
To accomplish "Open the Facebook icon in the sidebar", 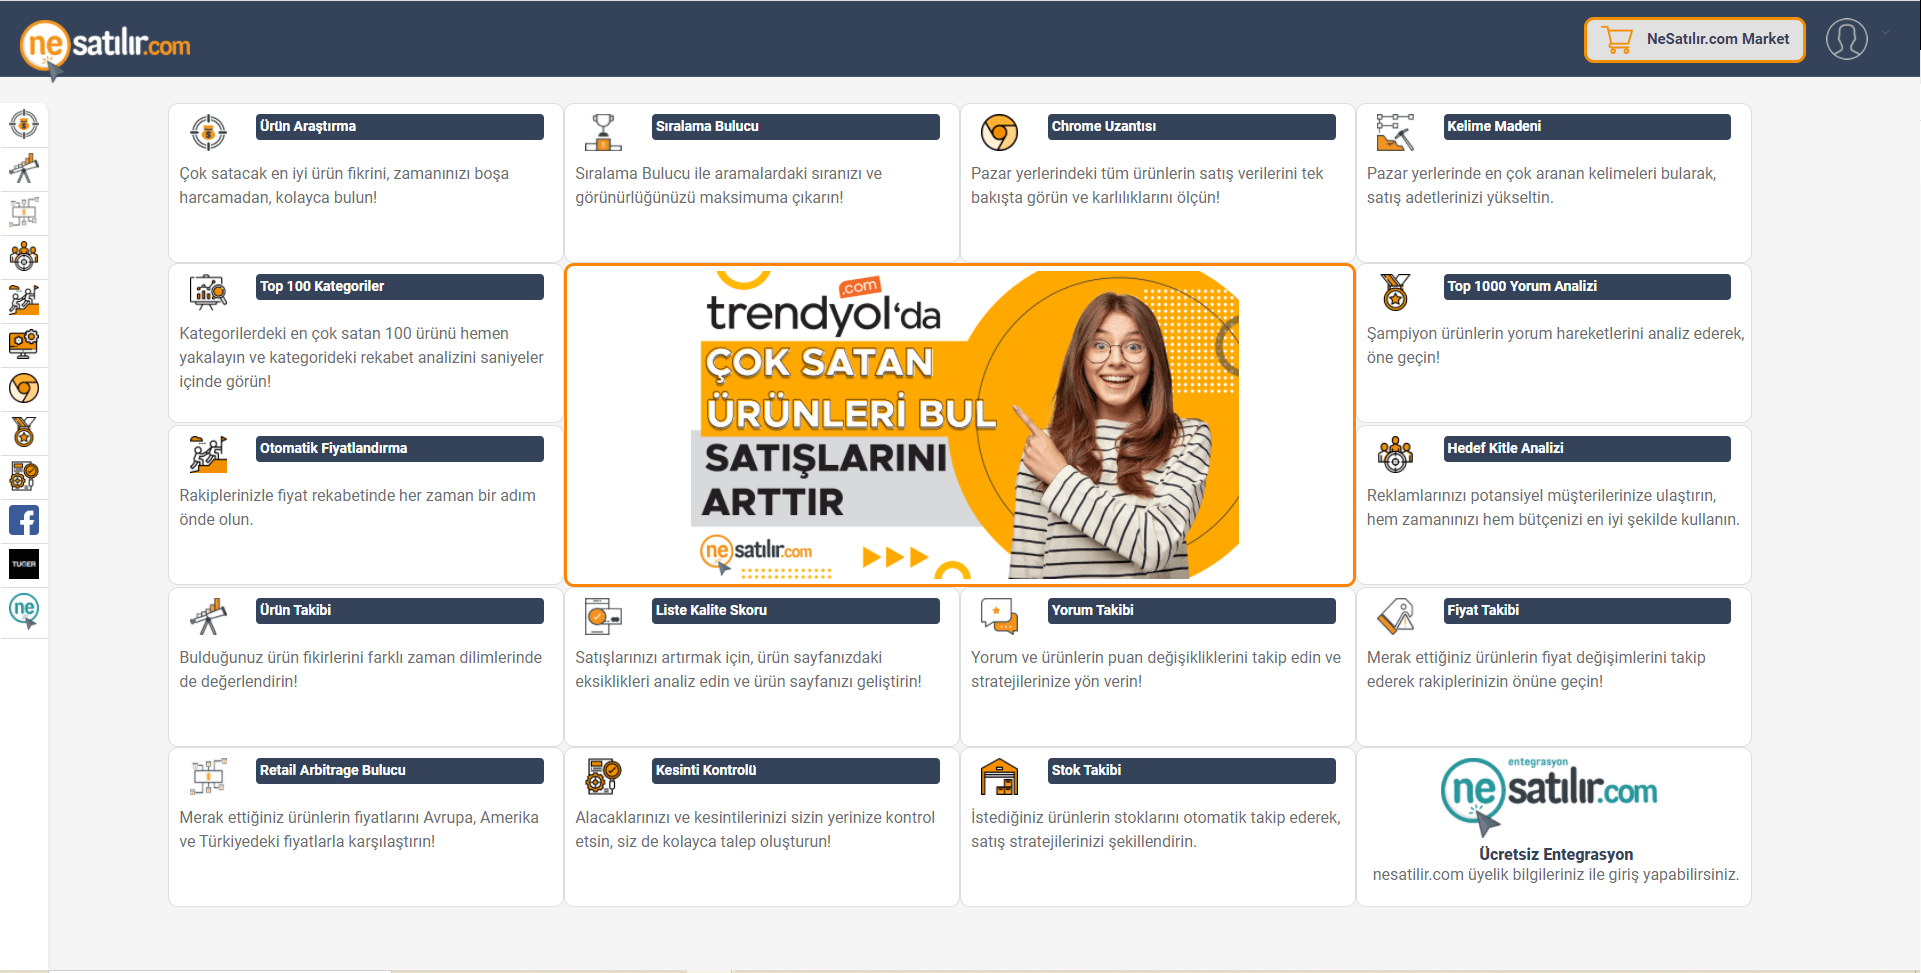I will [x=24, y=520].
